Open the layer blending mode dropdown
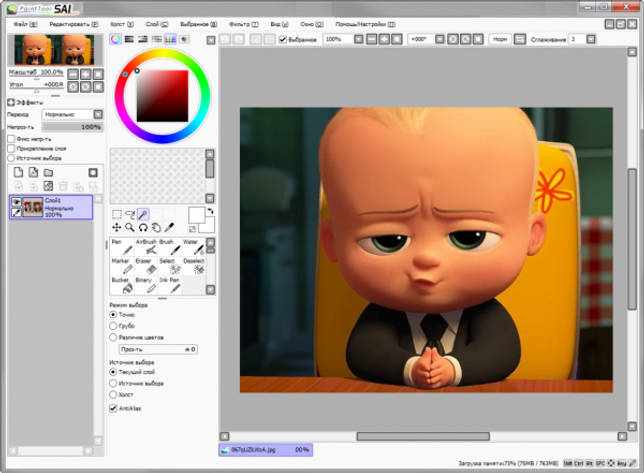 coord(98,114)
